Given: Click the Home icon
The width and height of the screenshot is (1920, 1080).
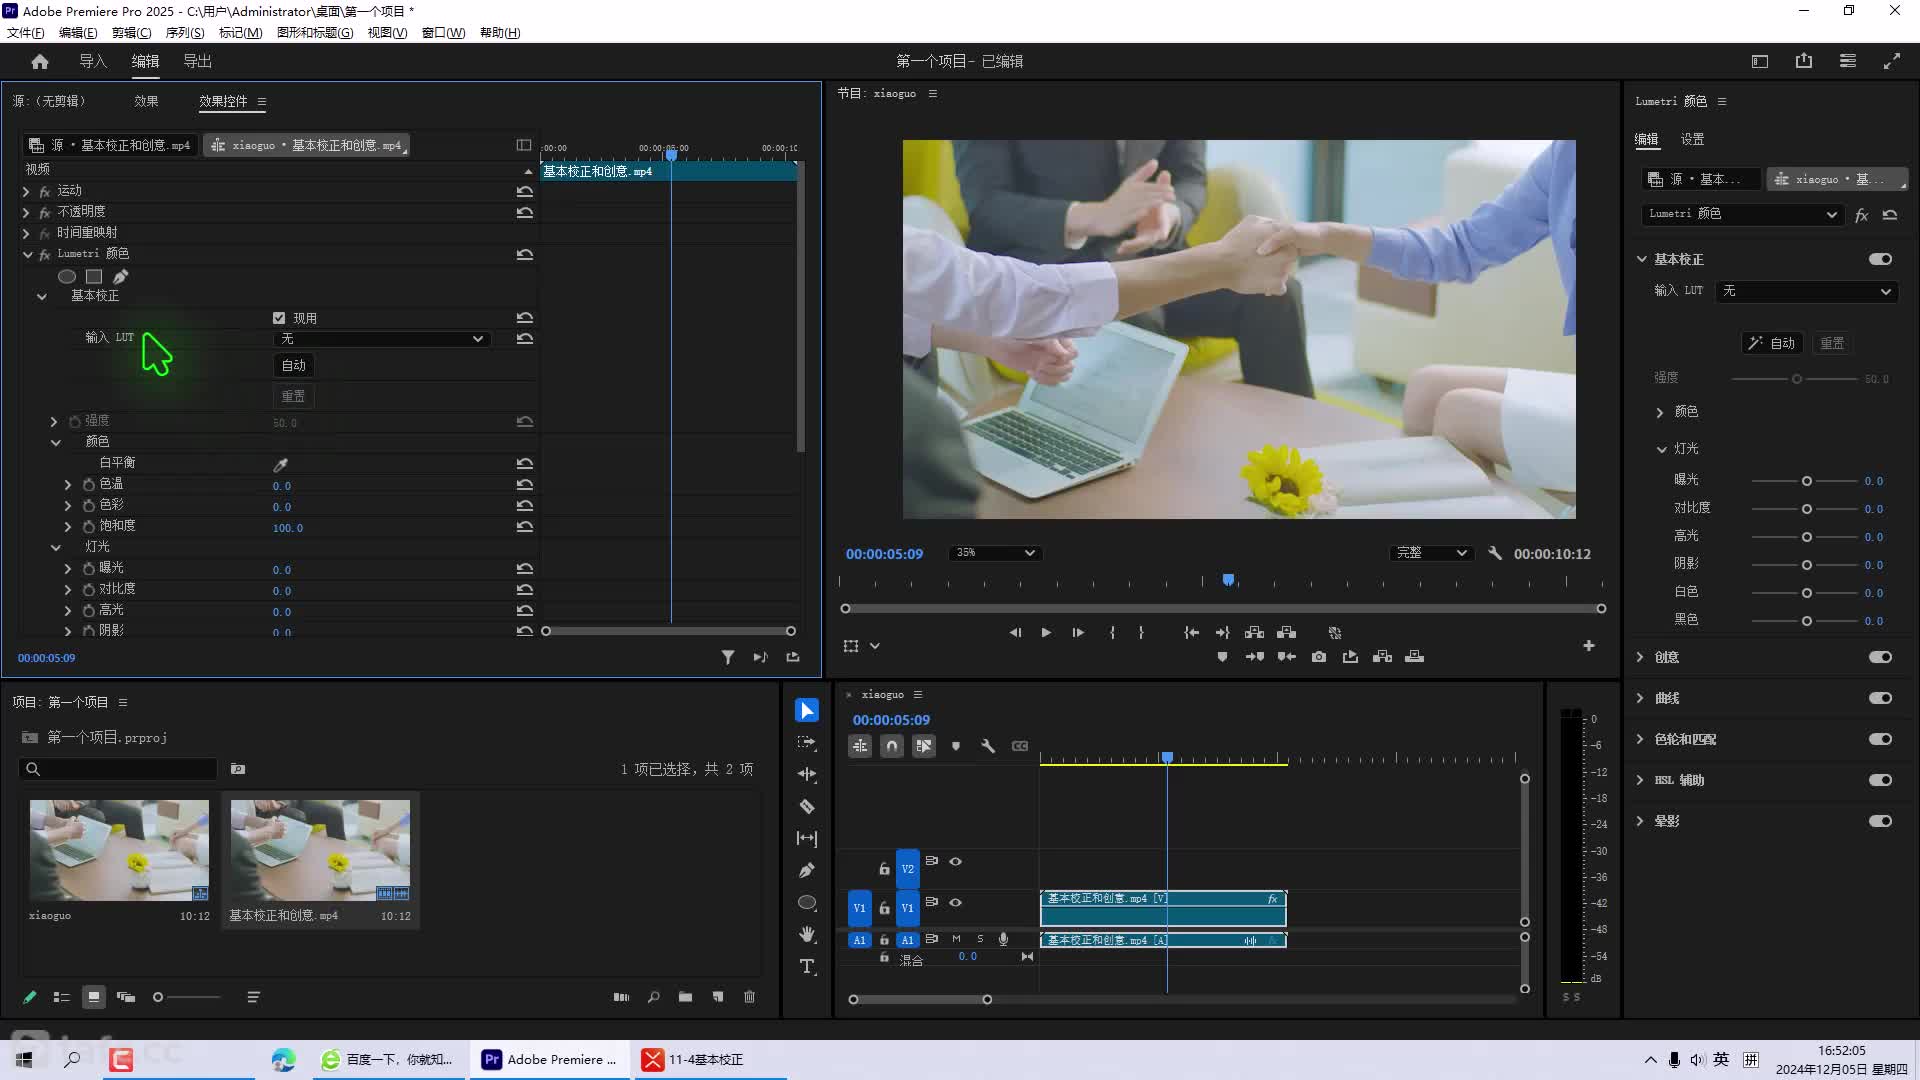Looking at the screenshot, I should coord(40,61).
